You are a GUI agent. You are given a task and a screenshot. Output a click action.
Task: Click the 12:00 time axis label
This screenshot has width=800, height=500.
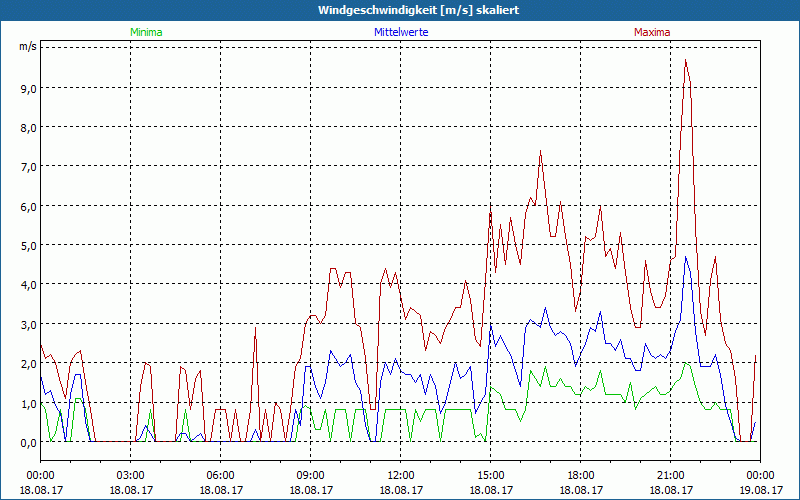(401, 476)
